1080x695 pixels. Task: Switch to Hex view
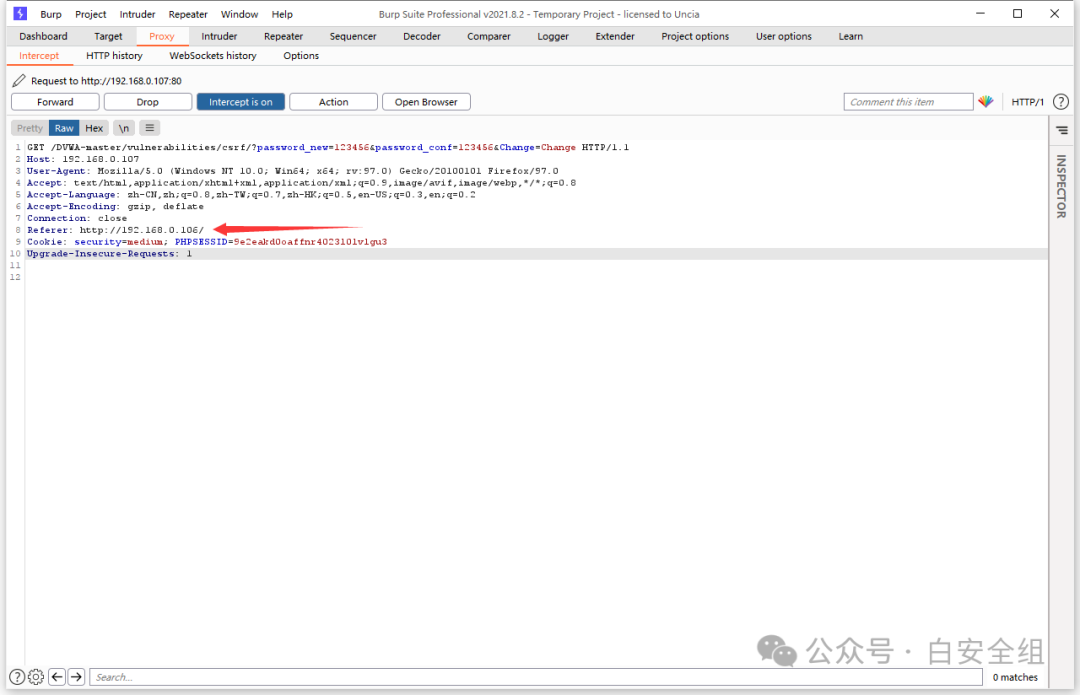click(x=94, y=128)
